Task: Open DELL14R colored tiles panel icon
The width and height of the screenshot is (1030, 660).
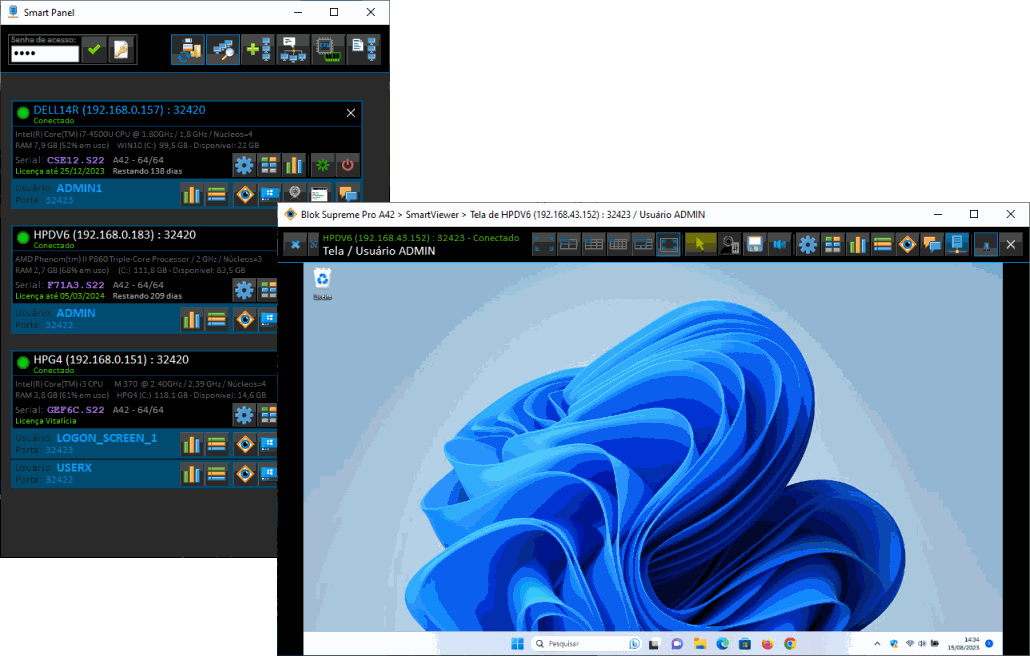Action: [x=269, y=165]
